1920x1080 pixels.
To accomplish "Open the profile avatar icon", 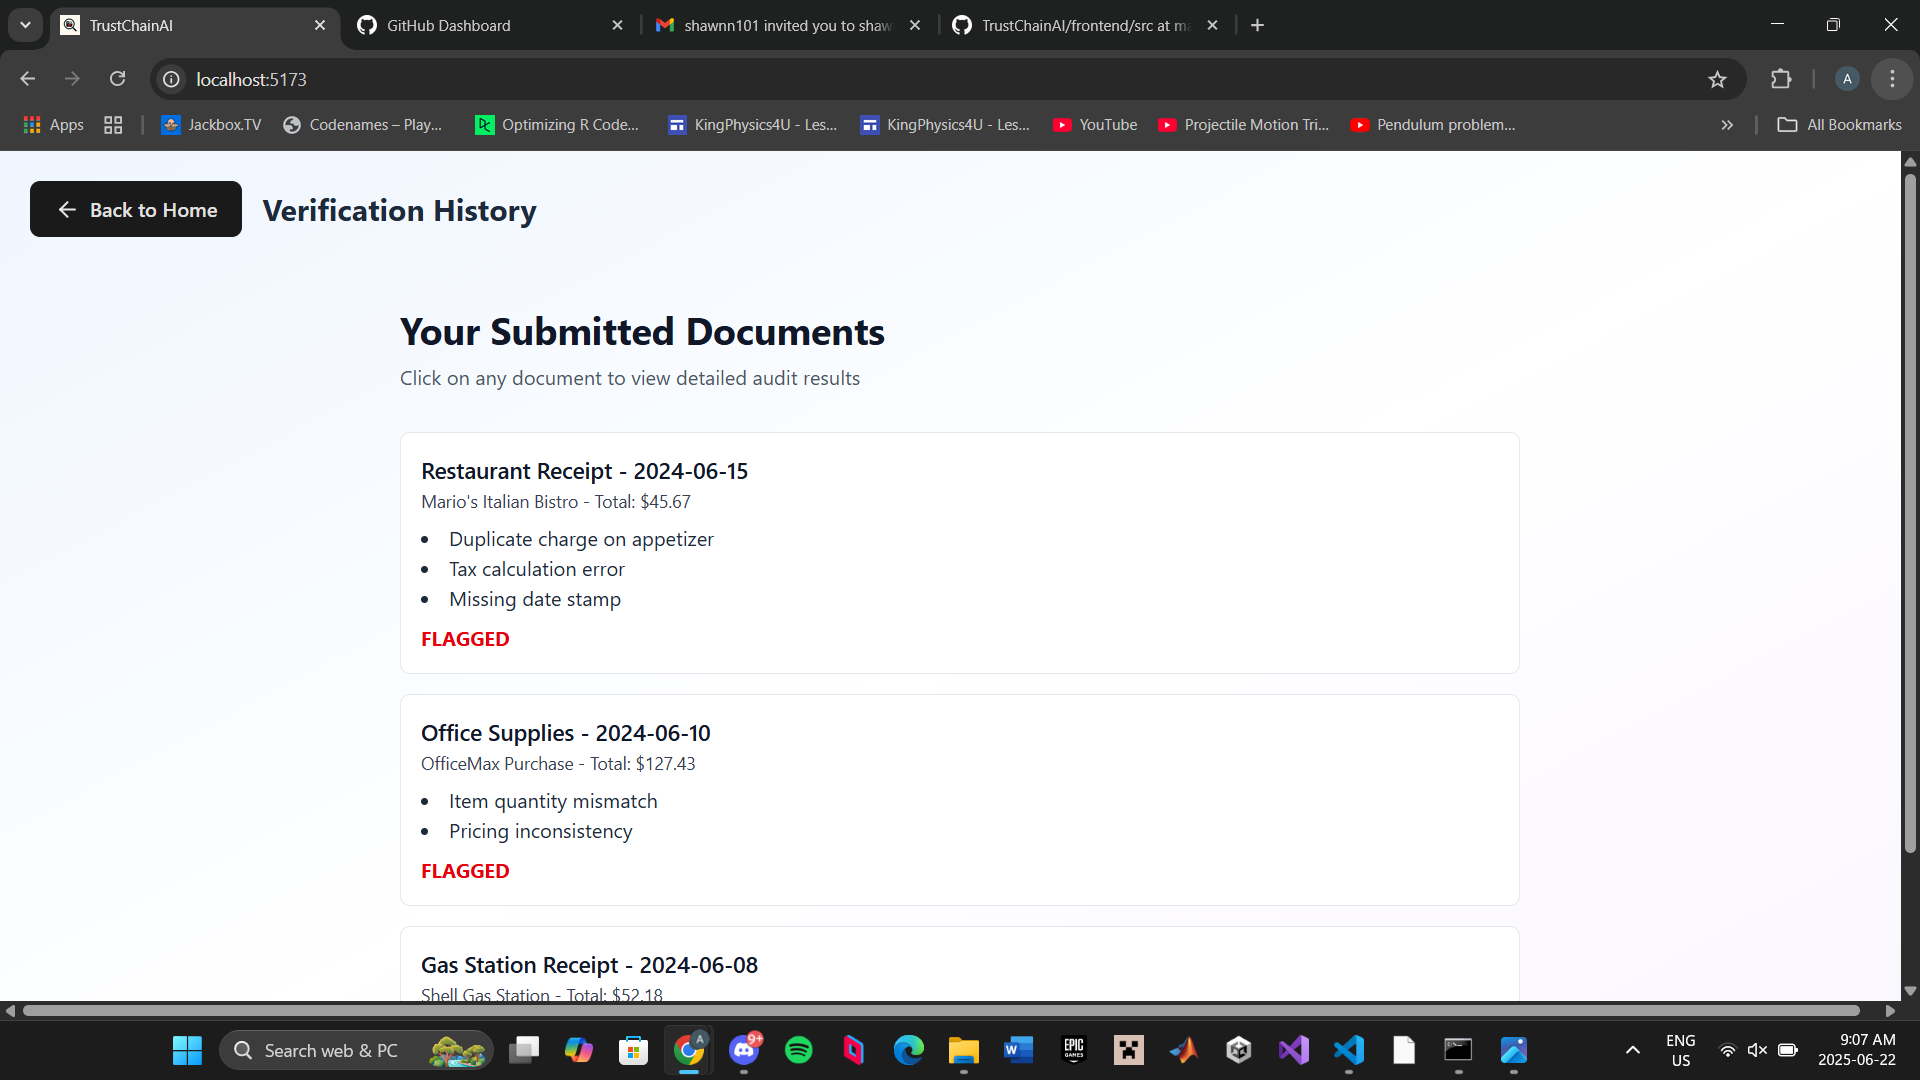I will [x=1847, y=79].
